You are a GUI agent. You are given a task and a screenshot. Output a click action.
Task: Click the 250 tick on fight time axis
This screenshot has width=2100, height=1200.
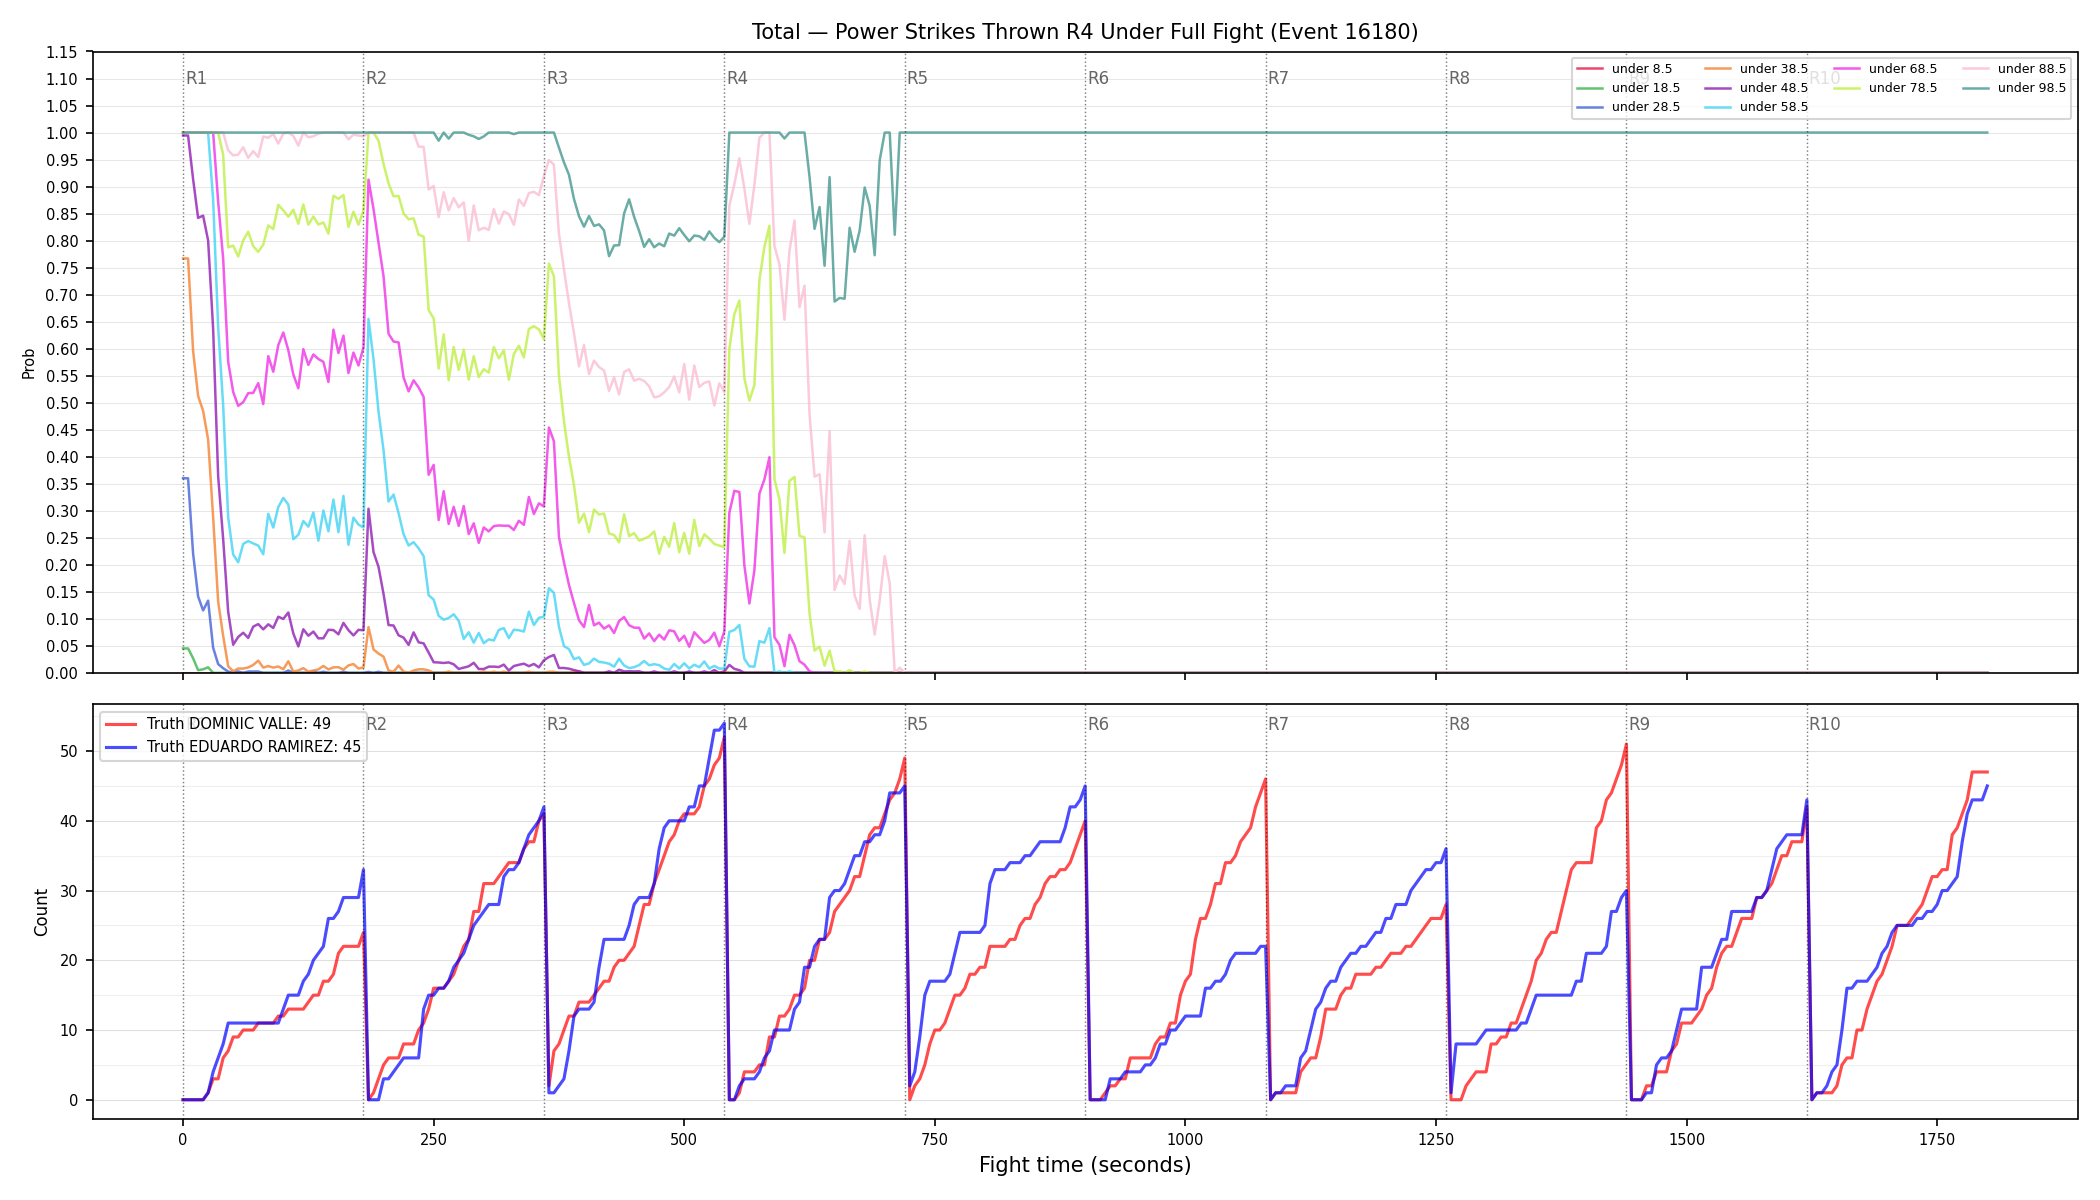(x=433, y=1139)
